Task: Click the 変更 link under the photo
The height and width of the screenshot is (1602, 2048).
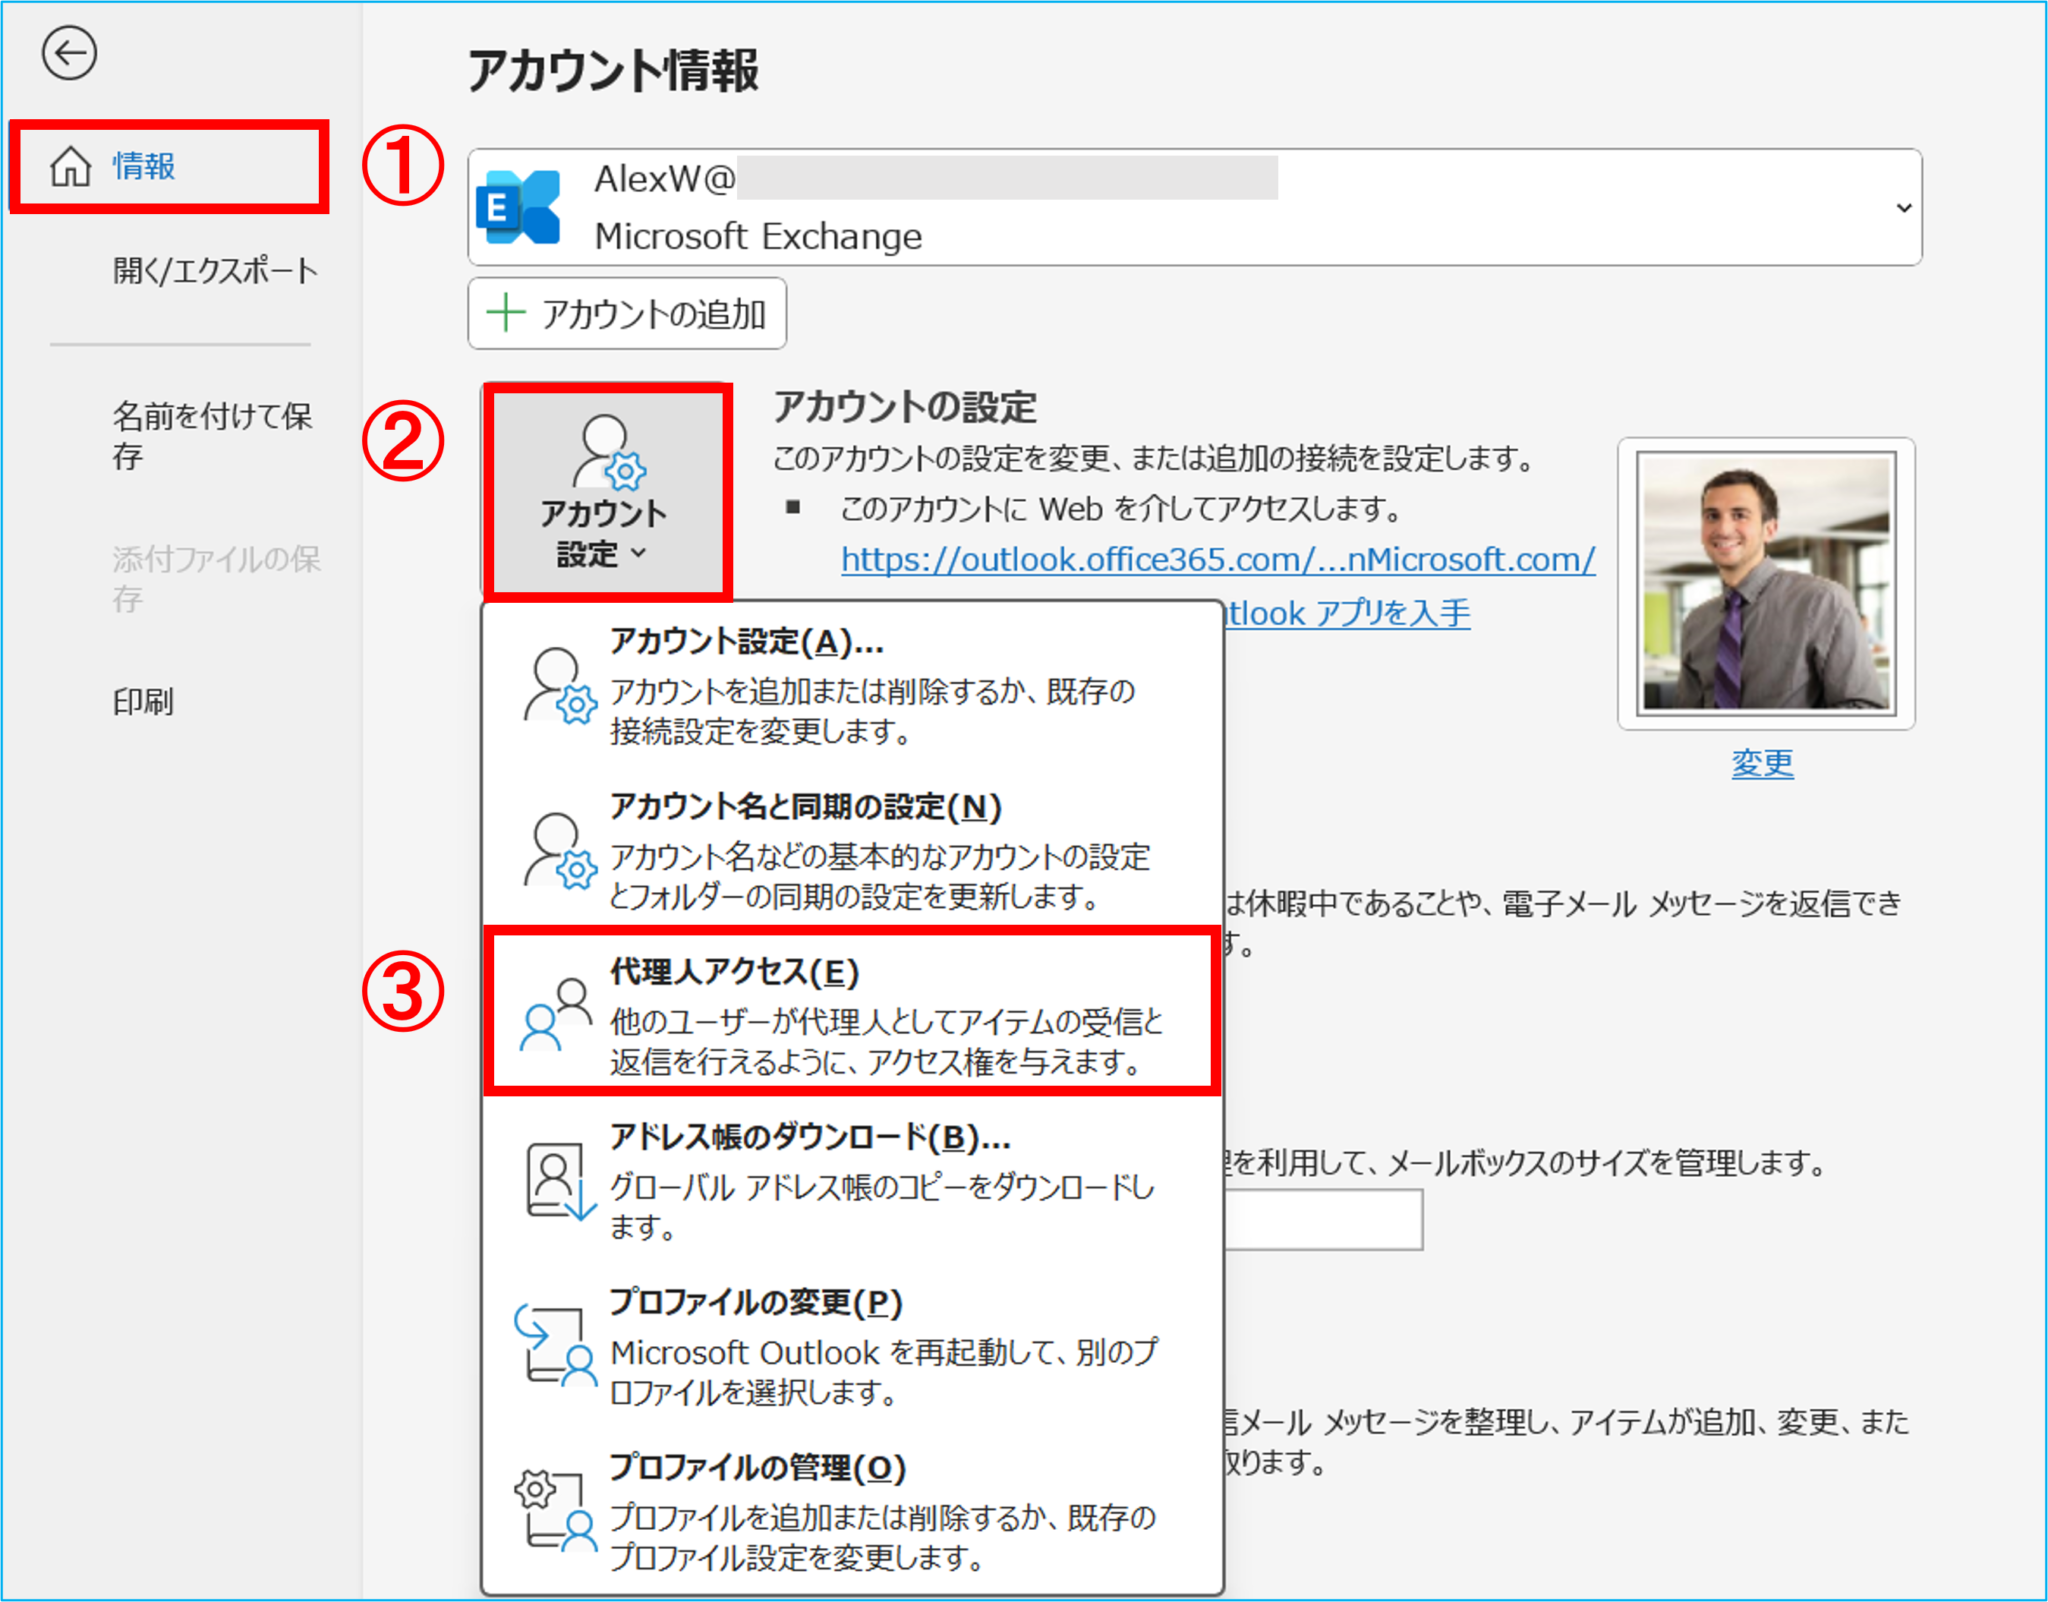Action: 1762,763
